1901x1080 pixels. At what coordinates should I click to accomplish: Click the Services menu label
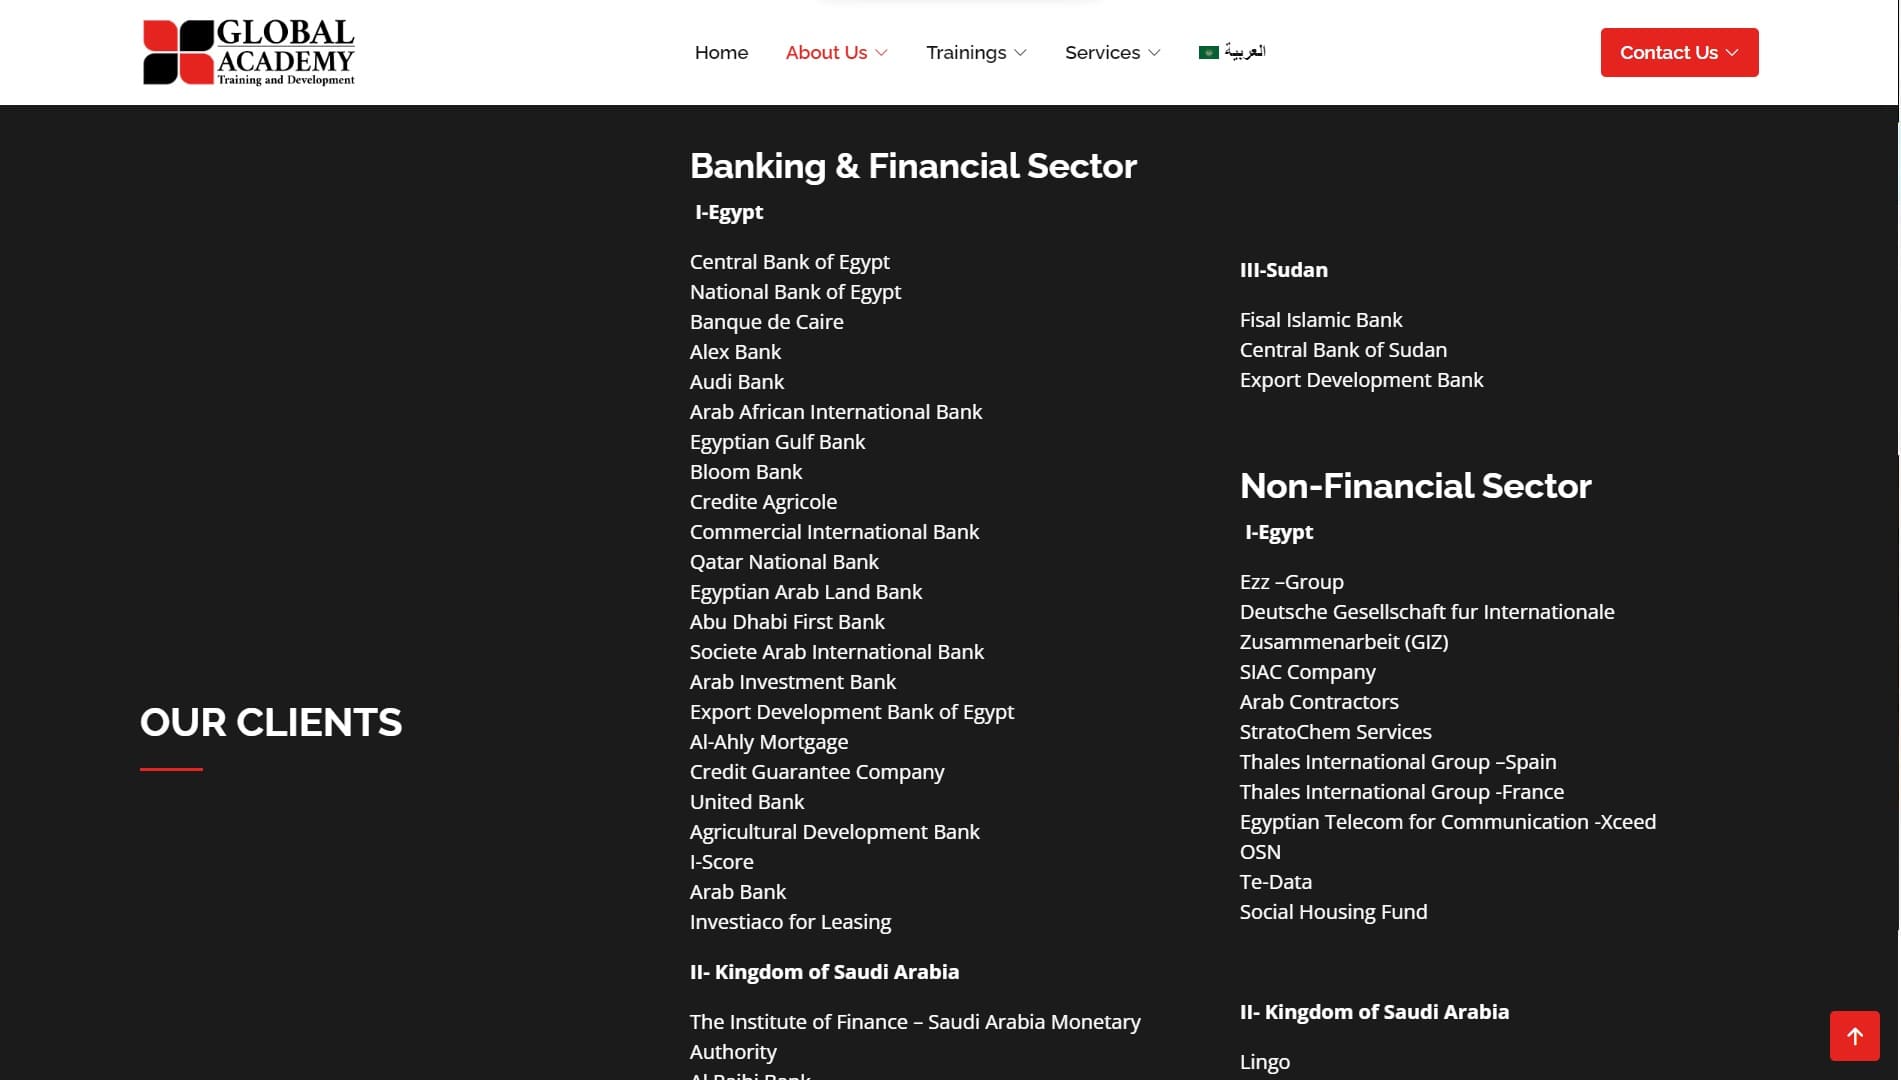click(x=1102, y=52)
